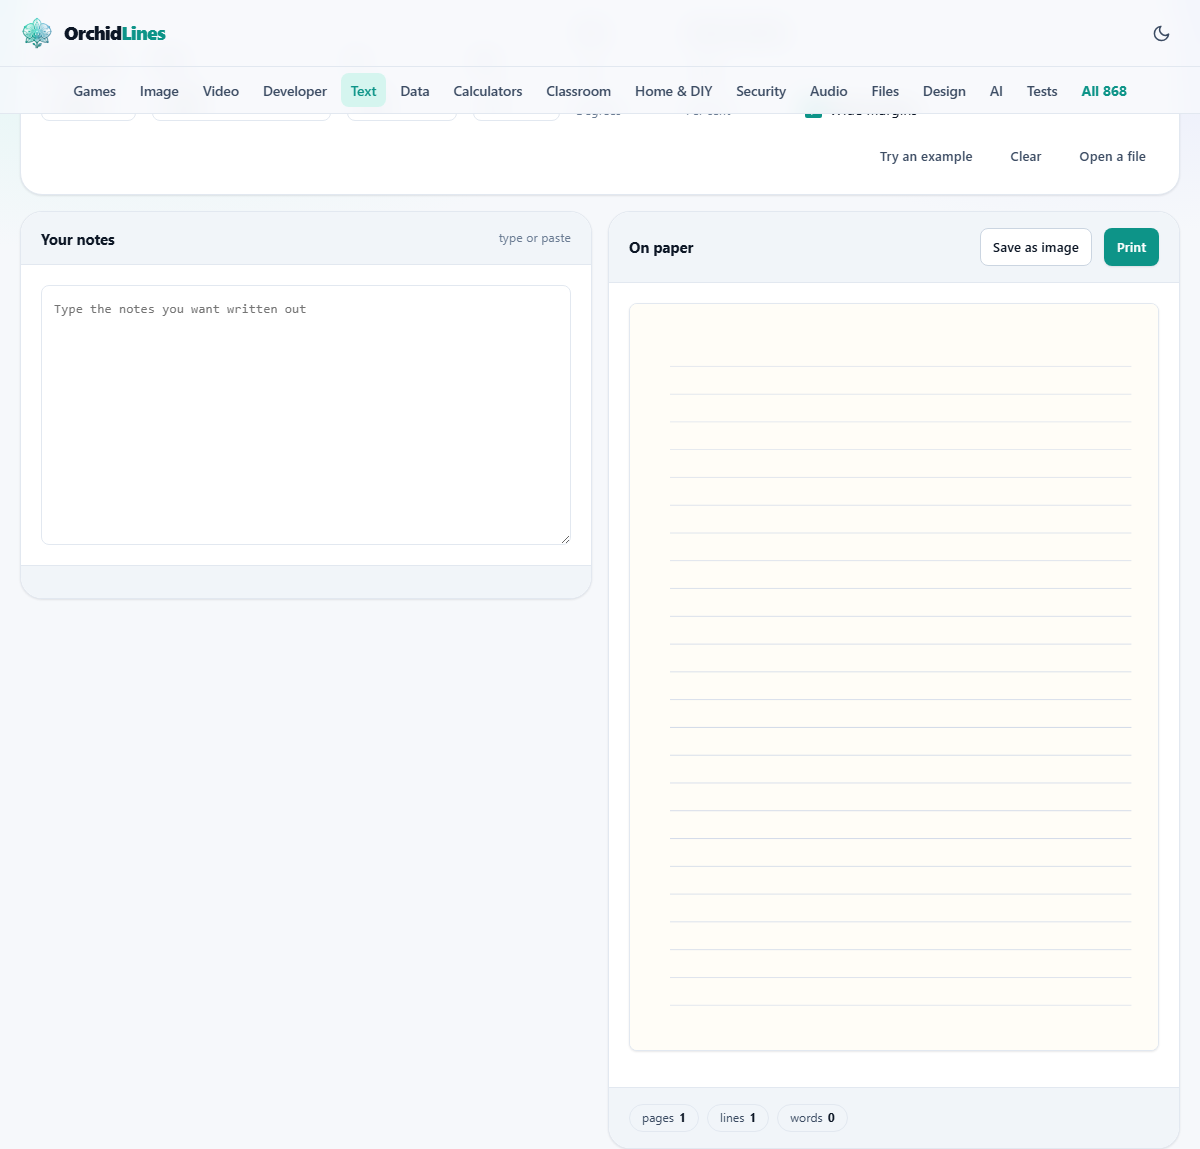Open the Video category
Screen dimensions: 1200x1149
coord(221,91)
